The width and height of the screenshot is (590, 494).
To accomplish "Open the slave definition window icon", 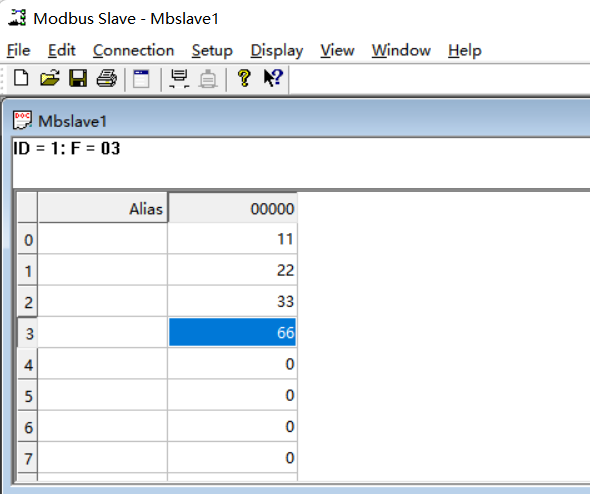I will 141,79.
